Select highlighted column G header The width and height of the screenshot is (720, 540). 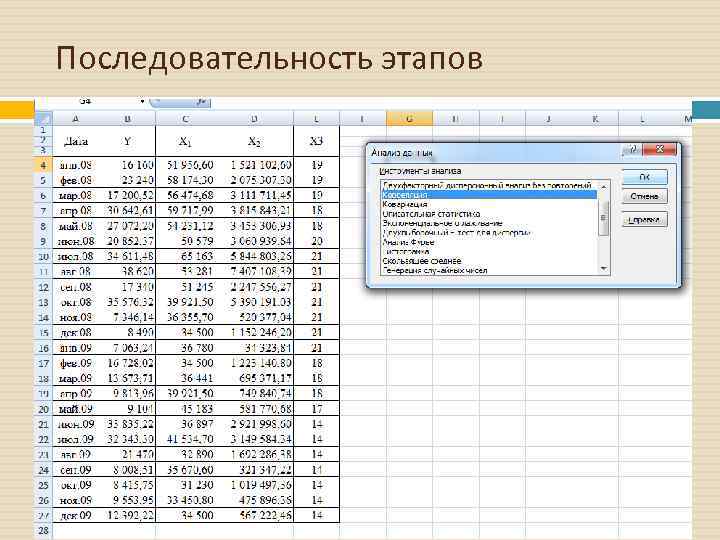point(409,119)
